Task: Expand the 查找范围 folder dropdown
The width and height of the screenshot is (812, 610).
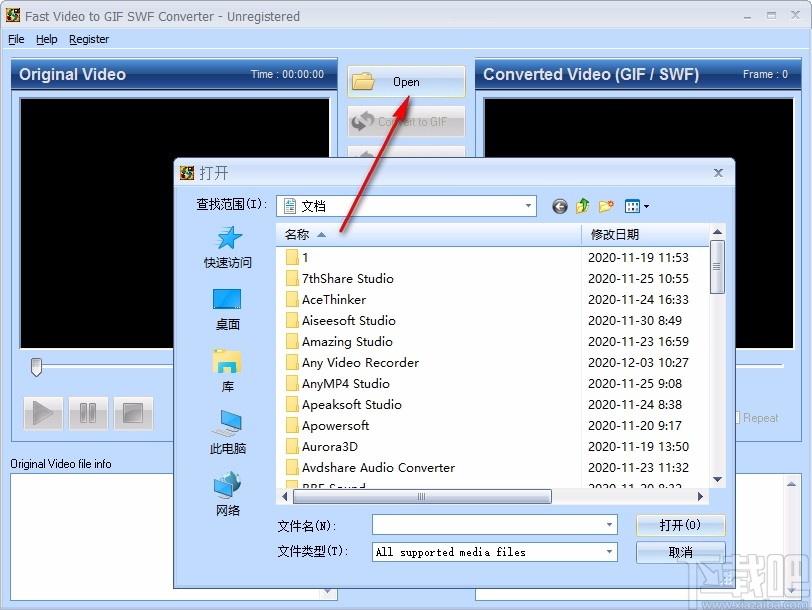Action: [x=528, y=206]
